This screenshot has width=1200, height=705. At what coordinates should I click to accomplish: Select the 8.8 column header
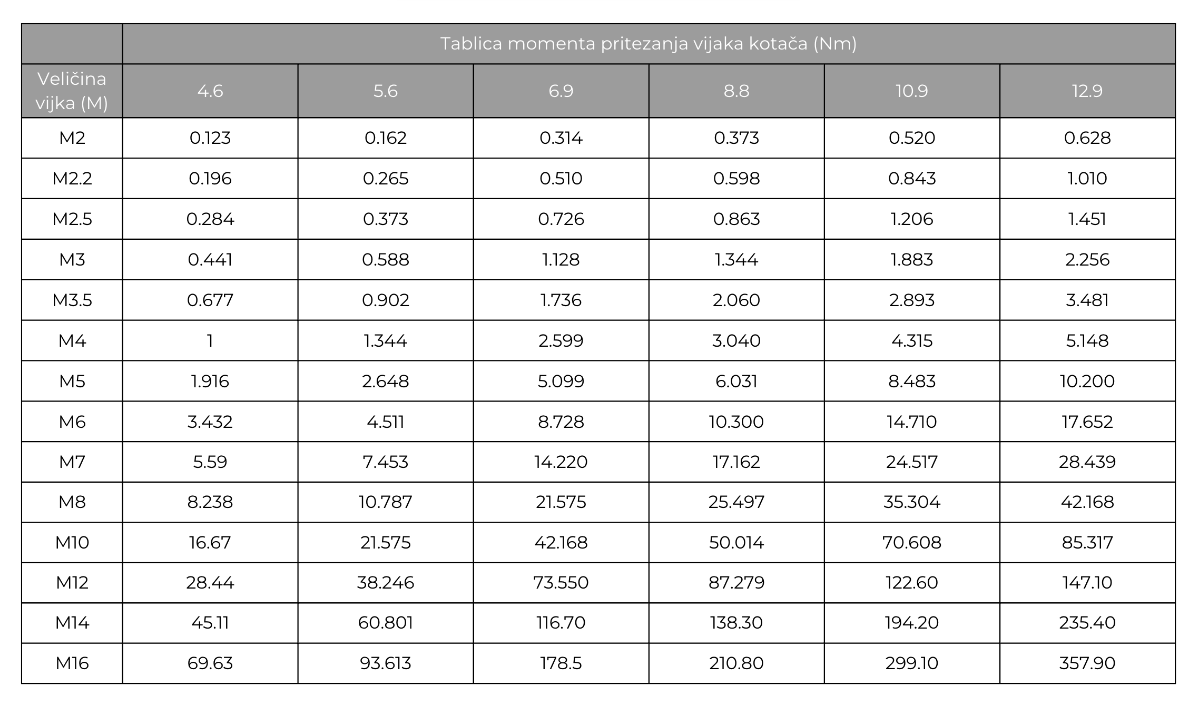click(x=736, y=91)
